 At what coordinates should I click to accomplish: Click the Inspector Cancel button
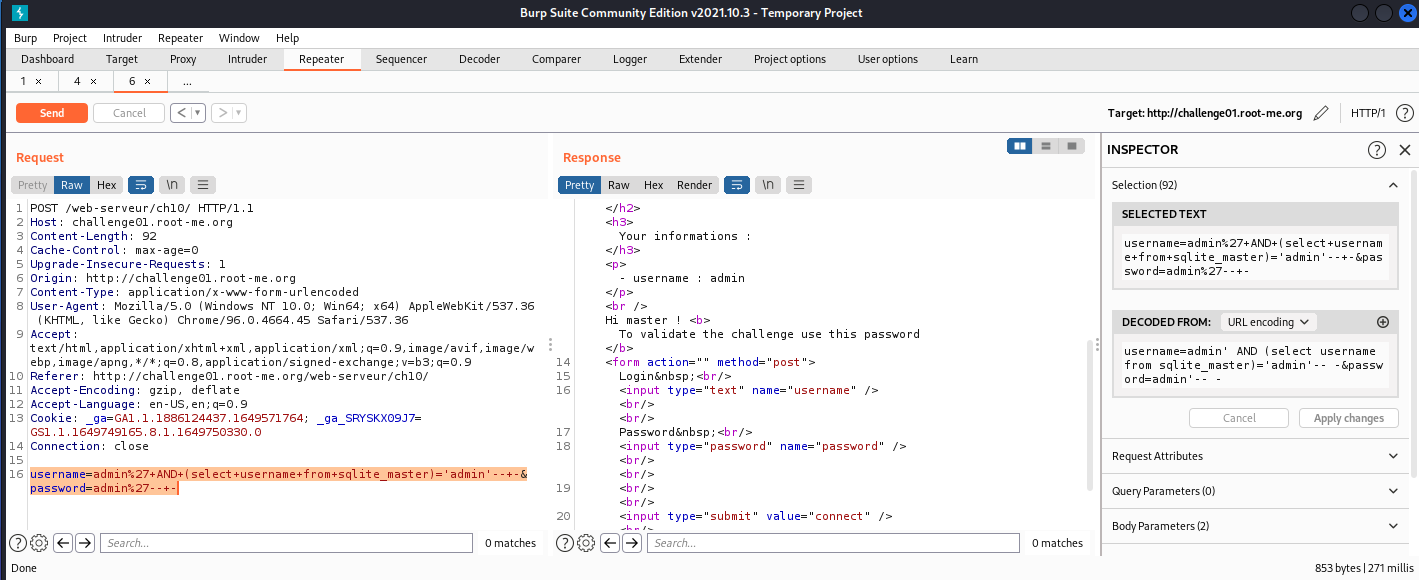coord(1239,418)
